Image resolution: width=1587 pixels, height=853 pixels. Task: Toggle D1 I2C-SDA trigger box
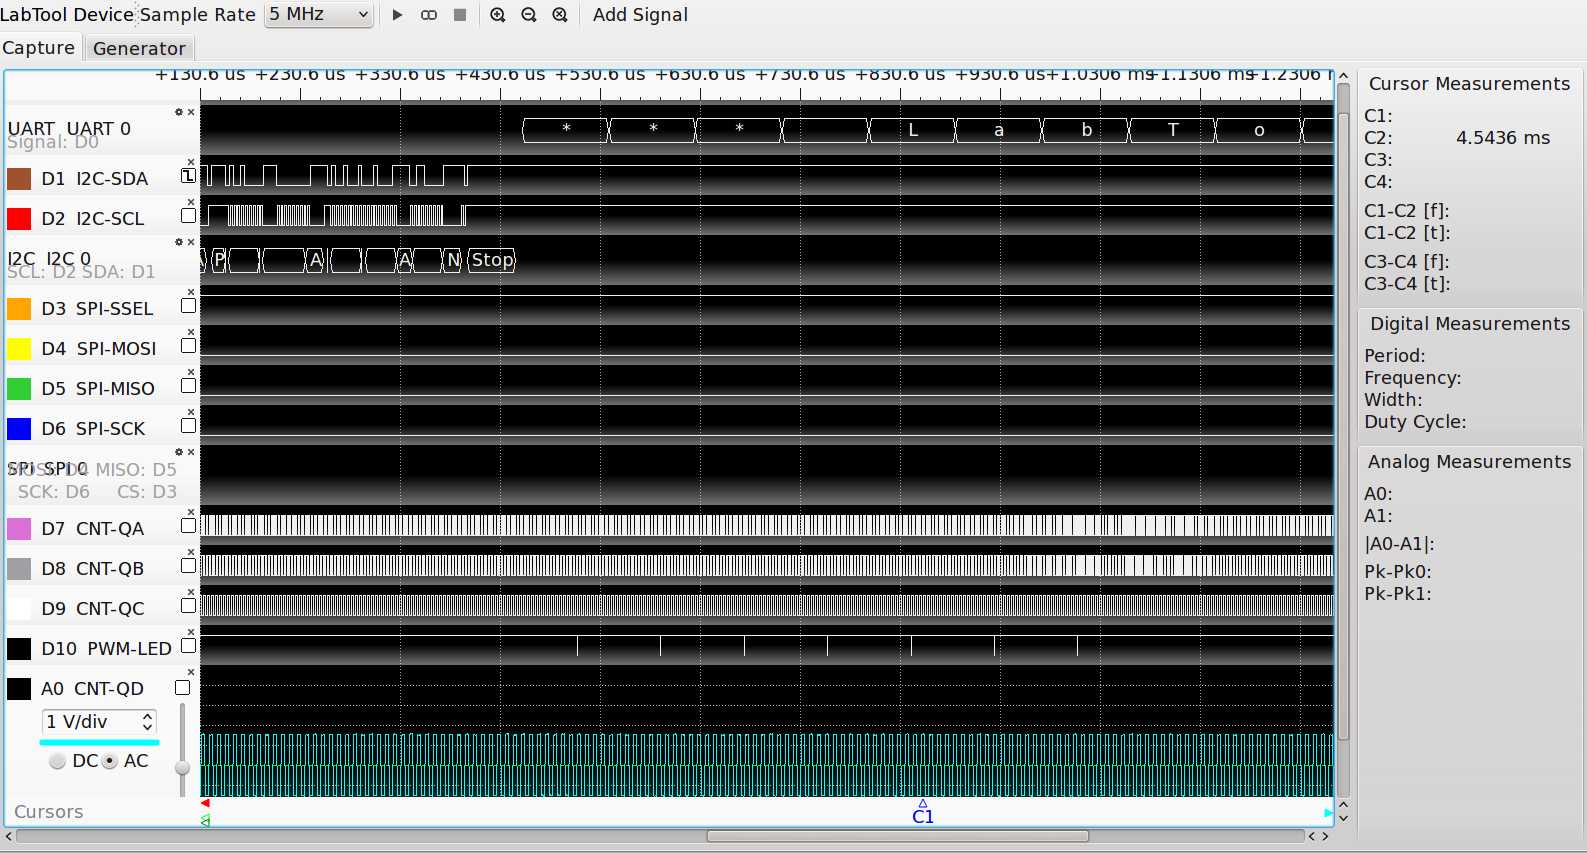point(188,176)
